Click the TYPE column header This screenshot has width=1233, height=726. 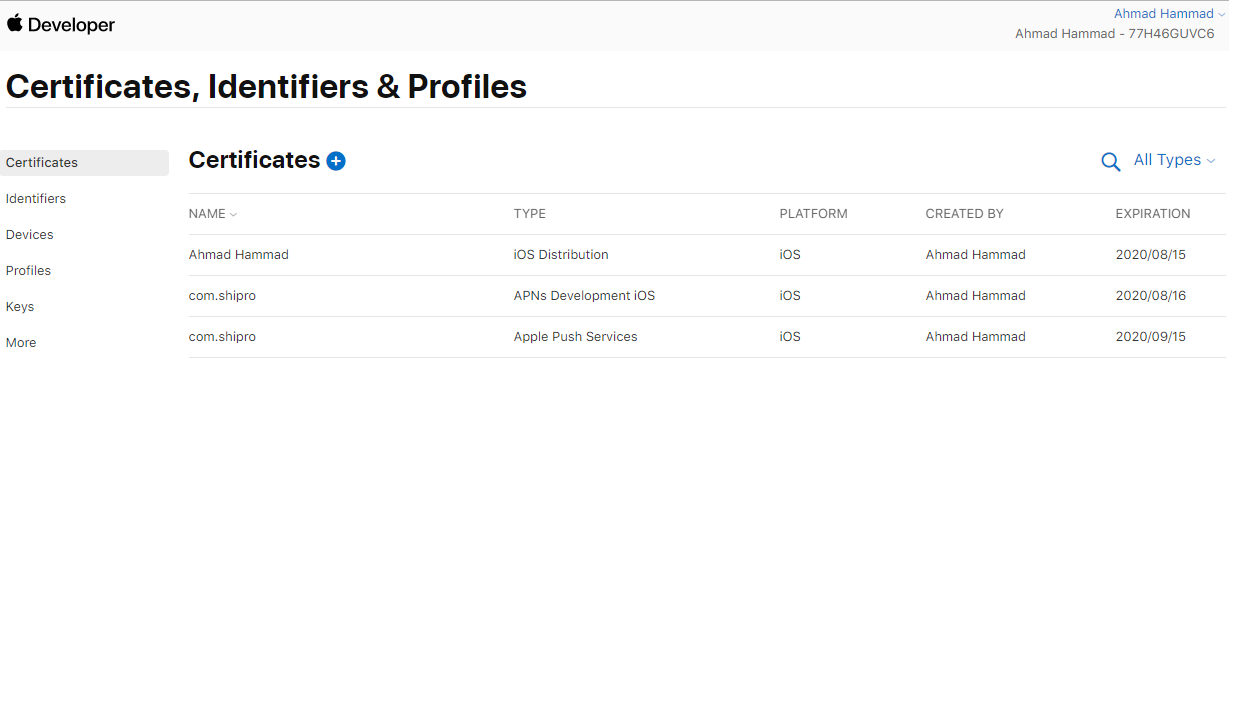(530, 214)
